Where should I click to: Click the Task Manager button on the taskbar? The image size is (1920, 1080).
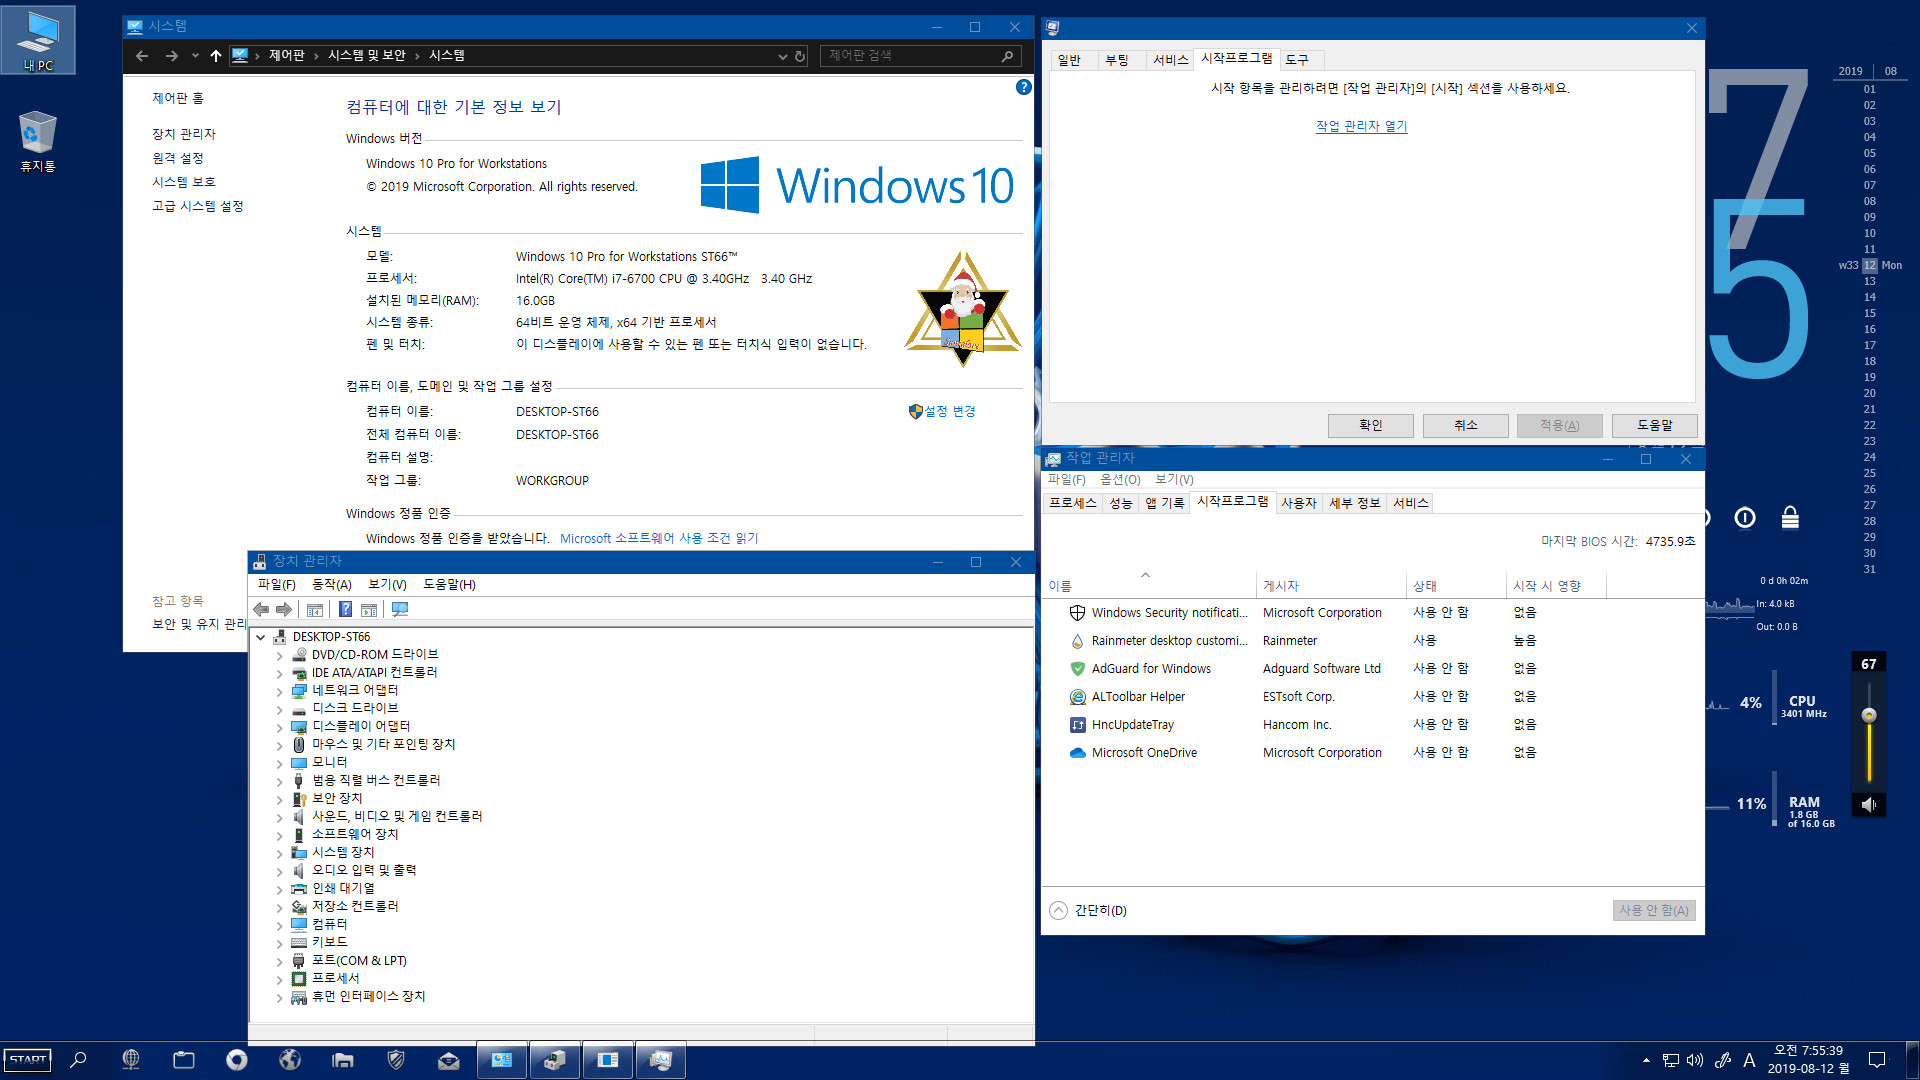pyautogui.click(x=661, y=1060)
